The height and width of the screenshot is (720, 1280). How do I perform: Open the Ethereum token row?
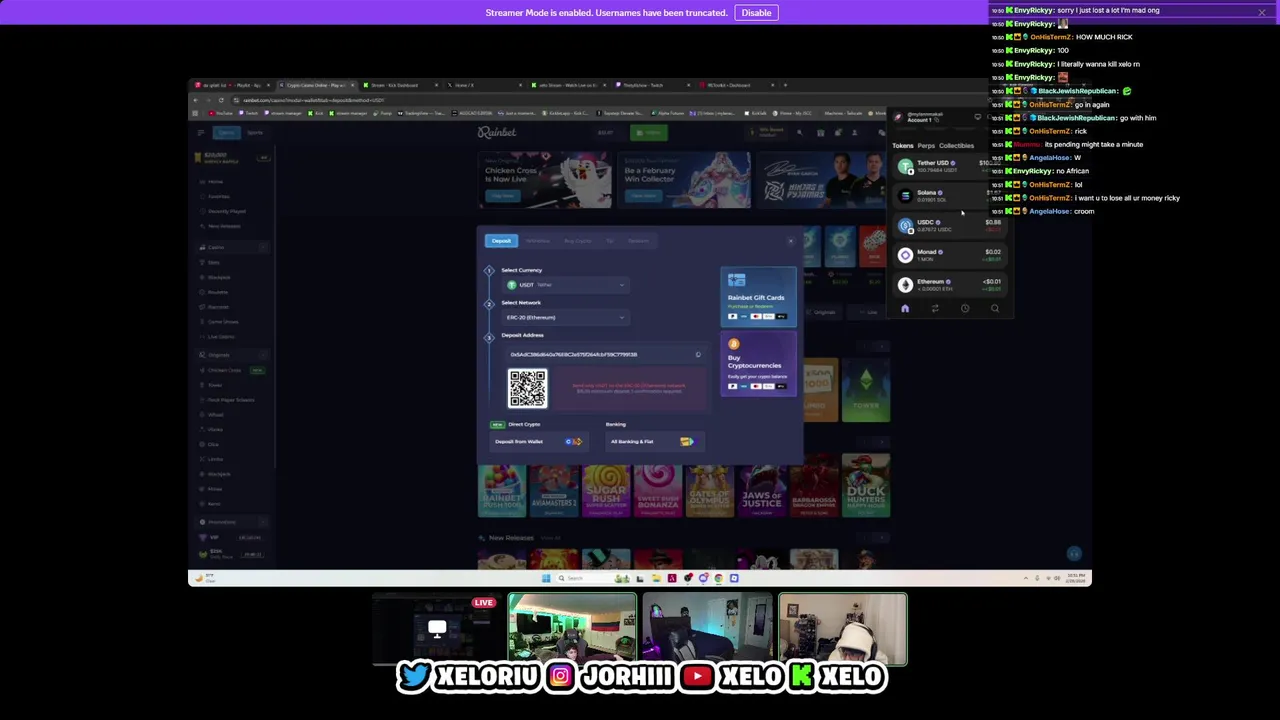point(950,285)
